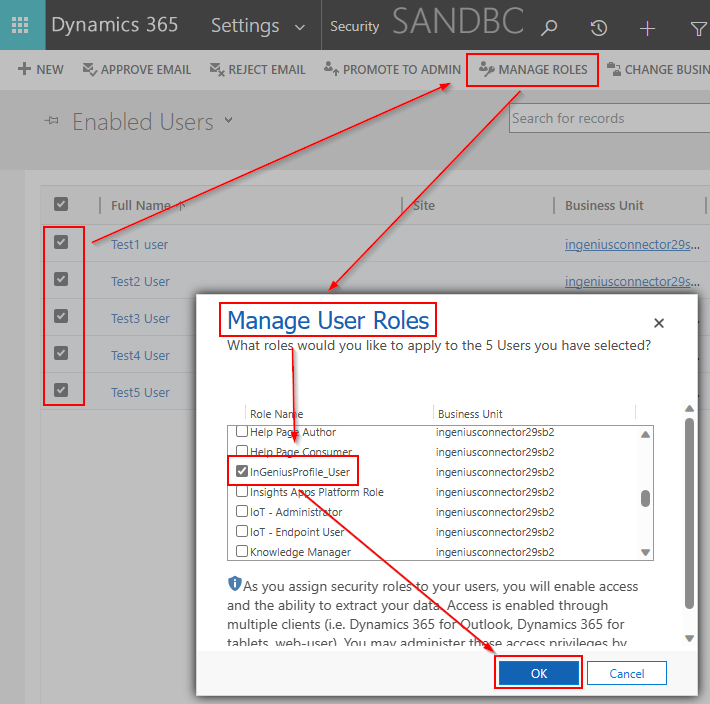The width and height of the screenshot is (710, 704).
Task: Close the Manage User Roles dialog
Action: pos(658,323)
